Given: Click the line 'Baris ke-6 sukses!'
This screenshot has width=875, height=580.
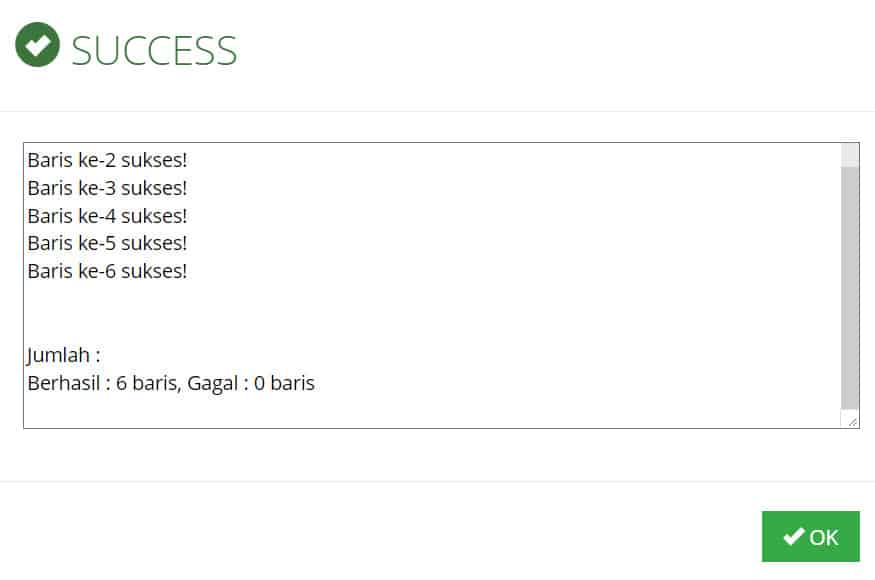Looking at the screenshot, I should pyautogui.click(x=107, y=271).
